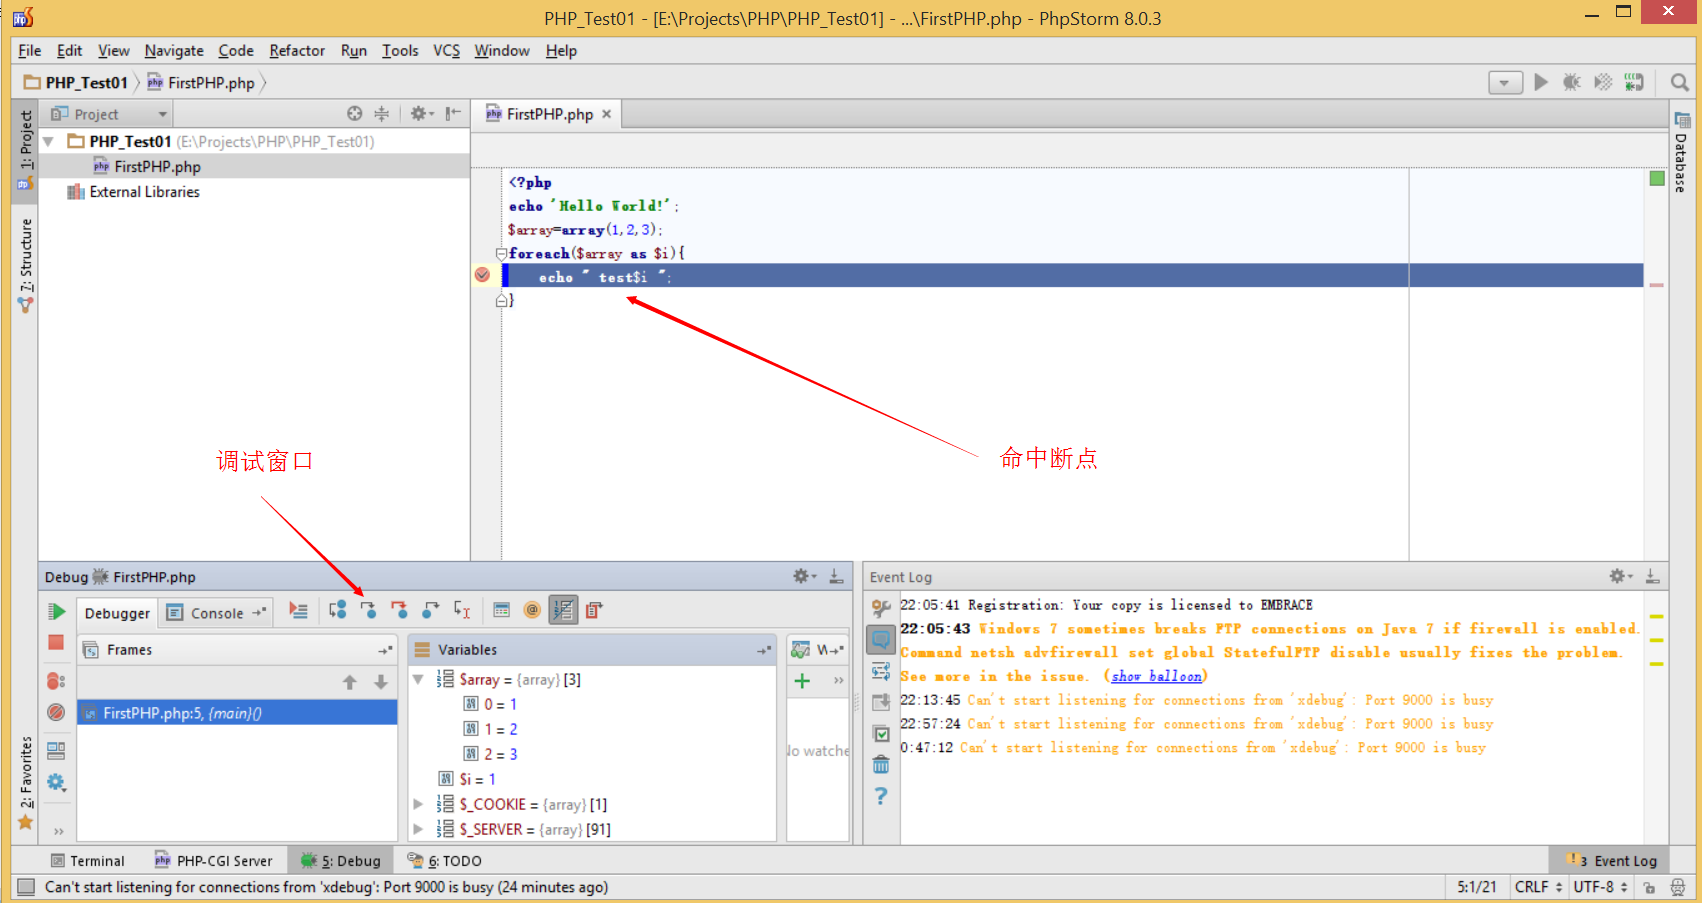The width and height of the screenshot is (1702, 903).
Task: Click Show Execution Point icon
Action: [298, 610]
